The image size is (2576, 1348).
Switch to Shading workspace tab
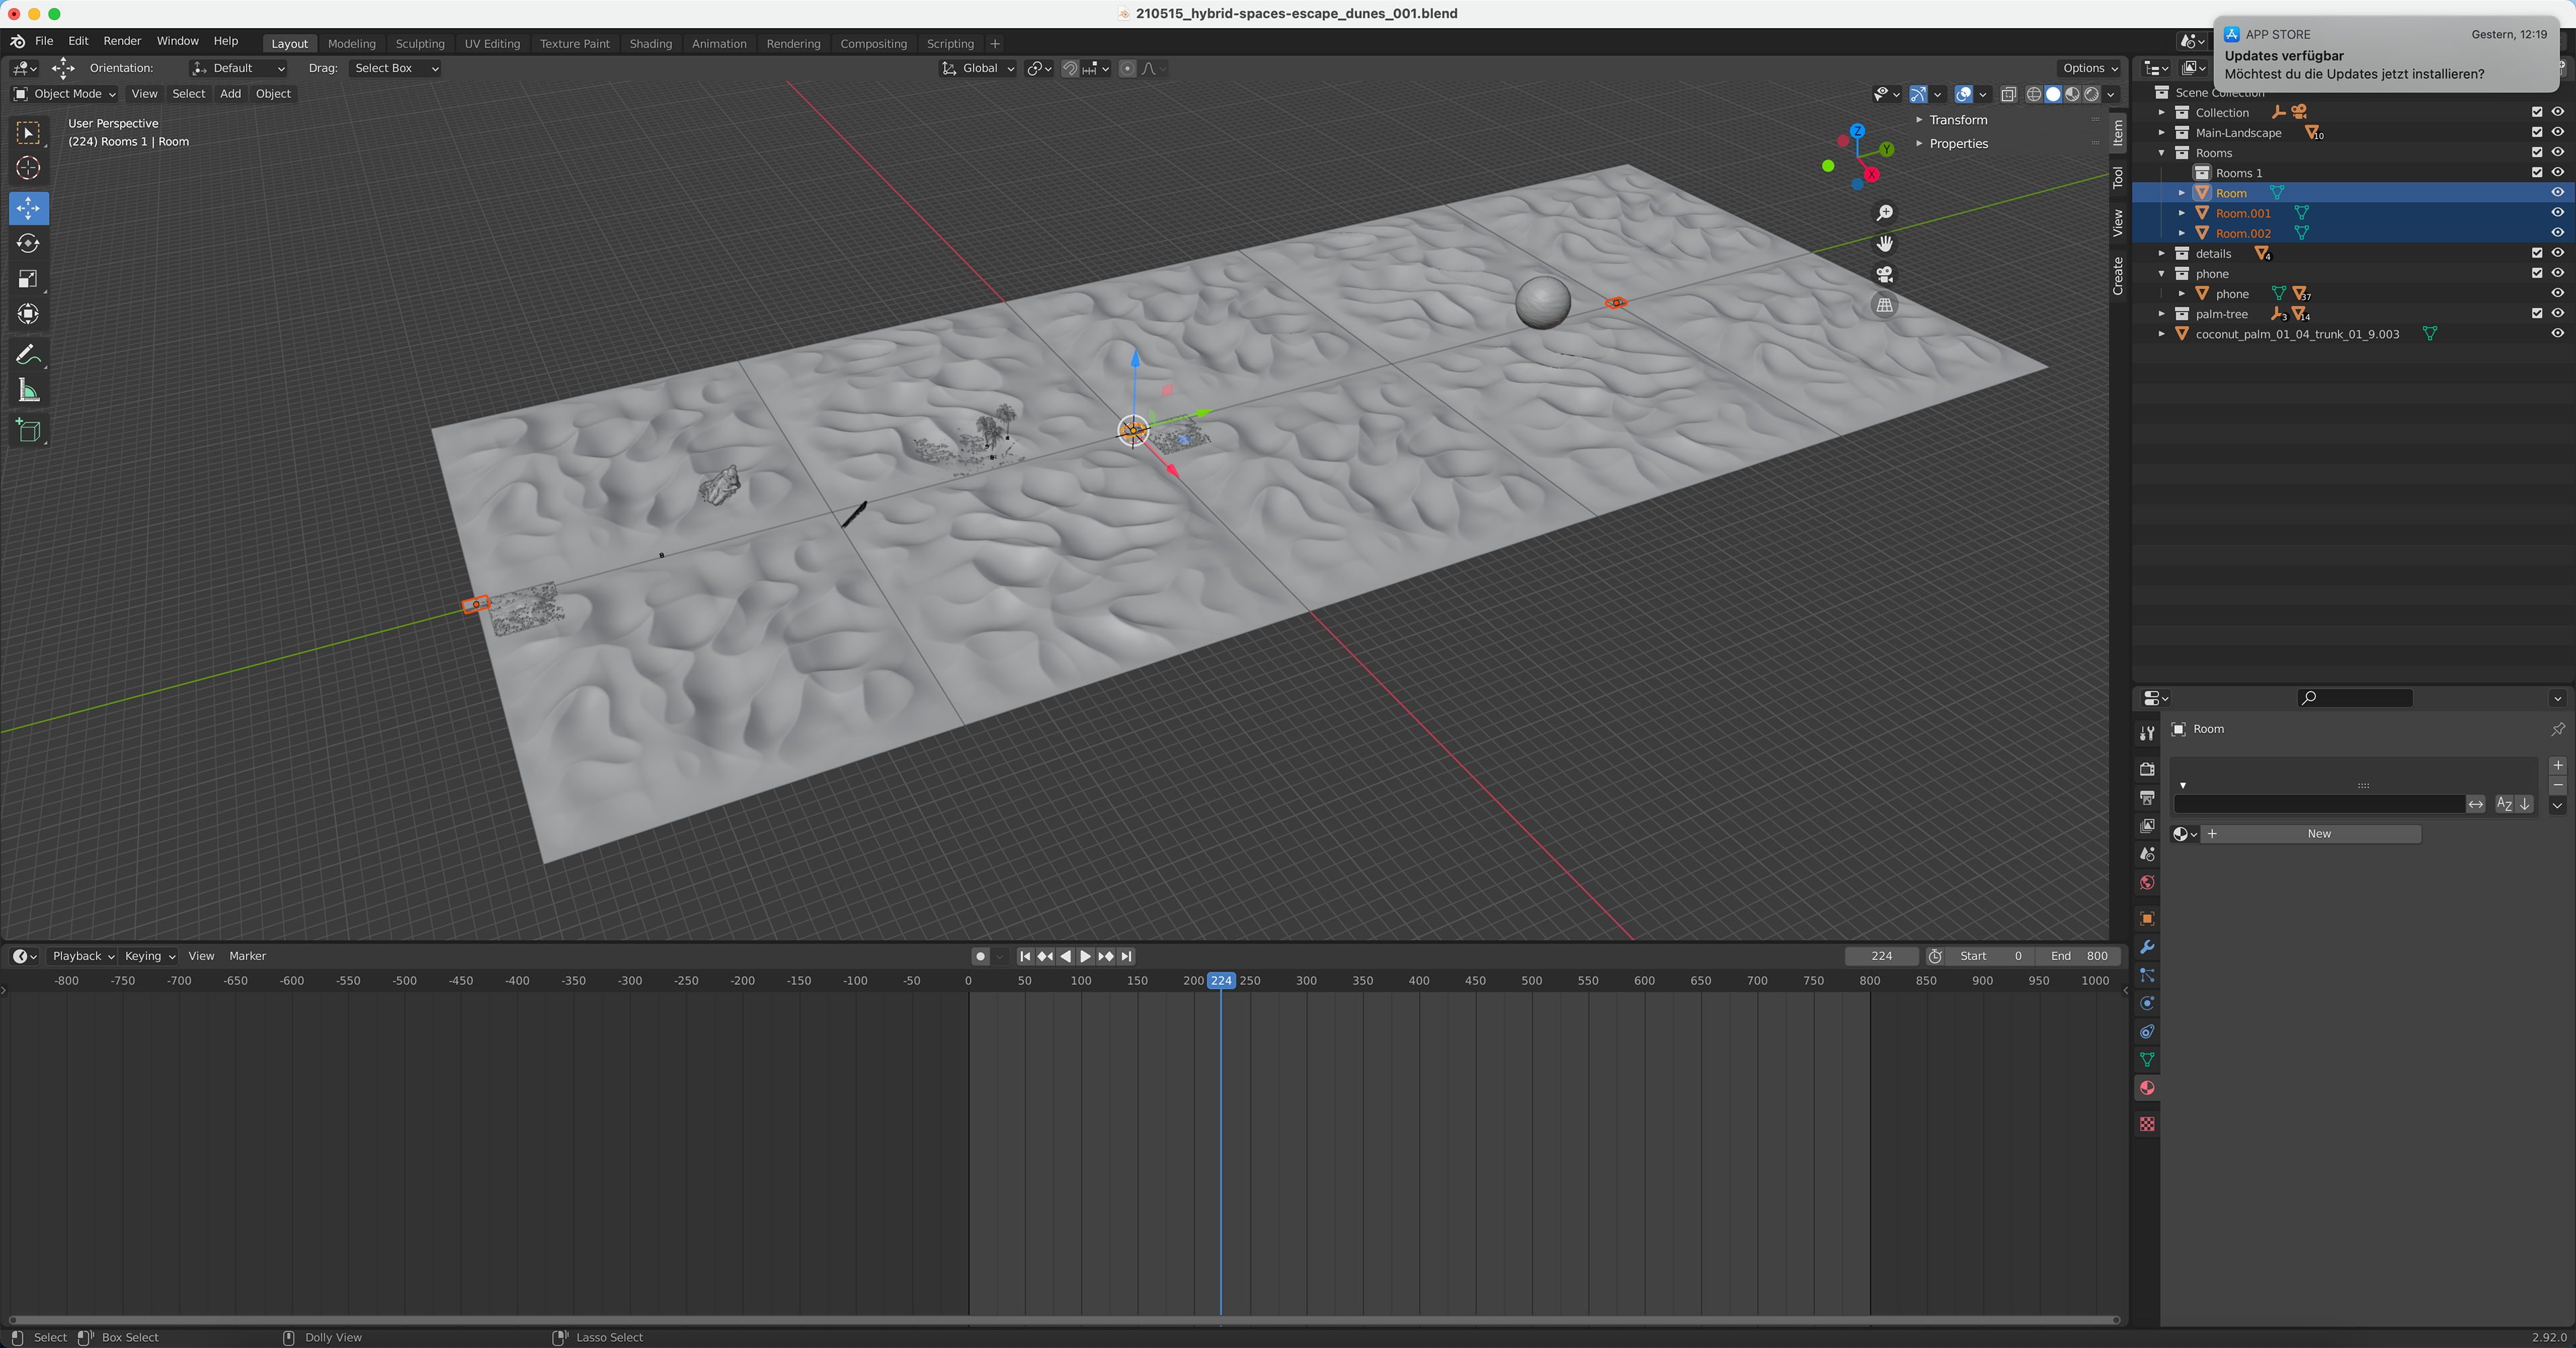650,44
